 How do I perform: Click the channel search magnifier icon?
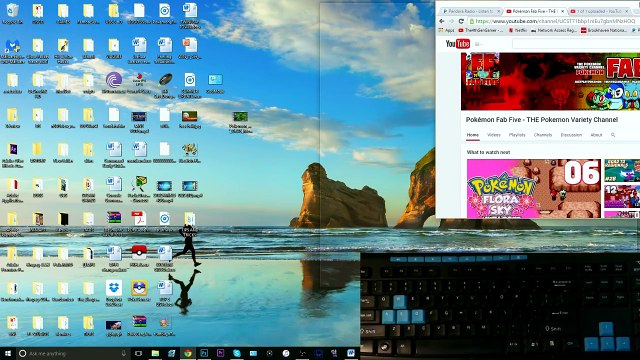pos(613,135)
